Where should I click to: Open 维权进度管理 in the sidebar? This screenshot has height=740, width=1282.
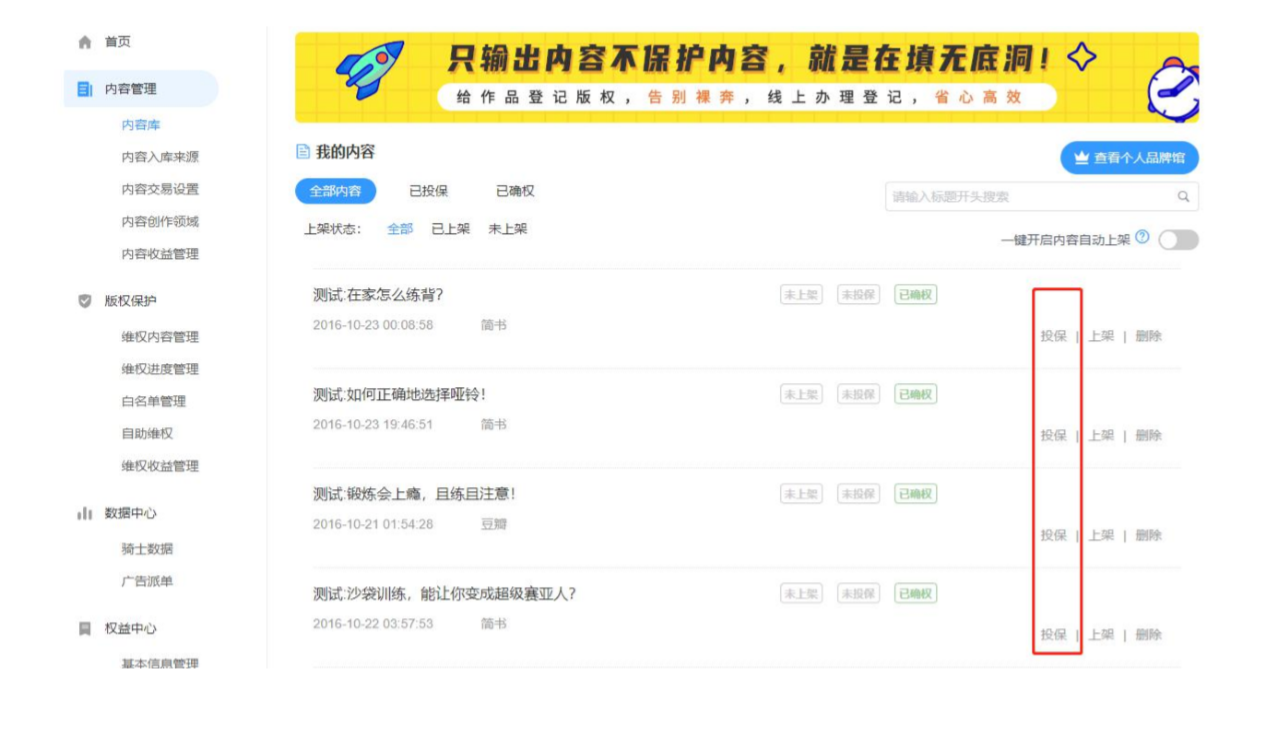[x=160, y=369]
